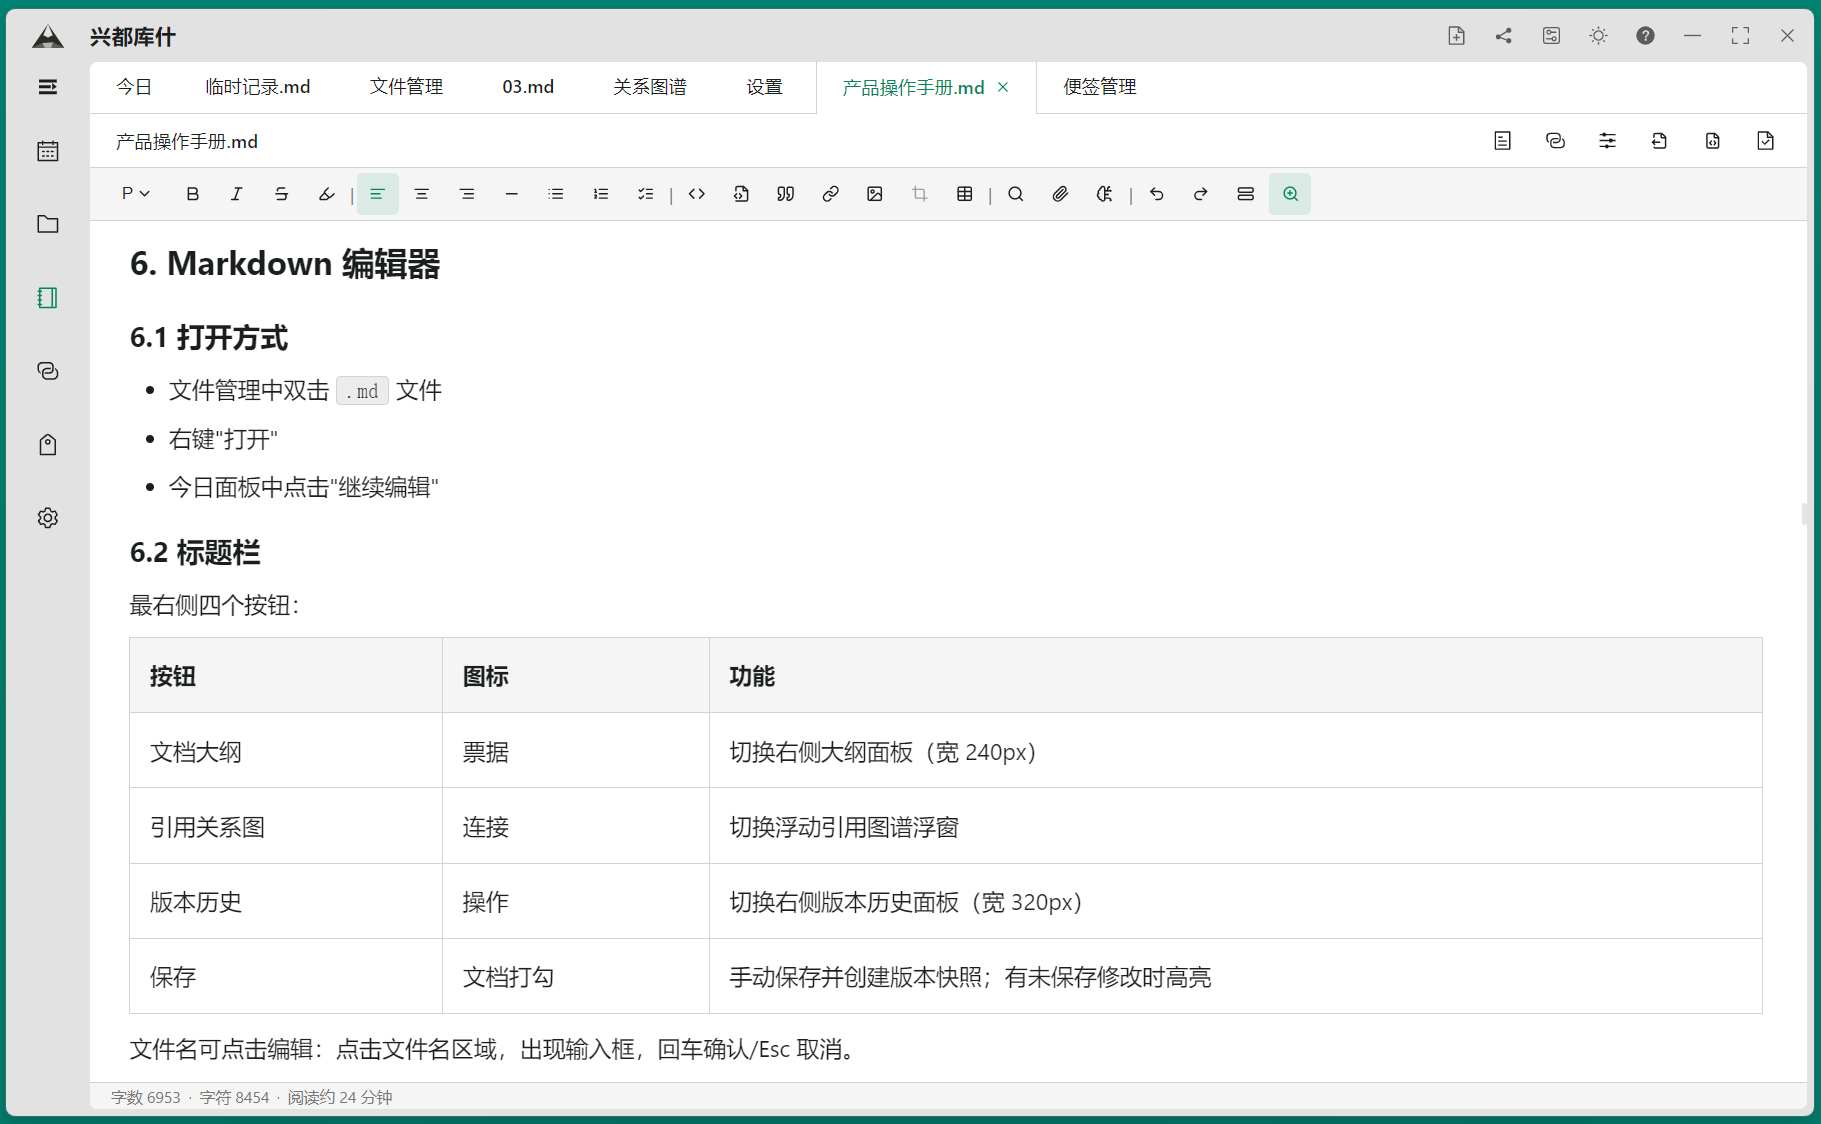Click the share icon in title bar
Screen dimensions: 1821x1124
pos(1503,36)
